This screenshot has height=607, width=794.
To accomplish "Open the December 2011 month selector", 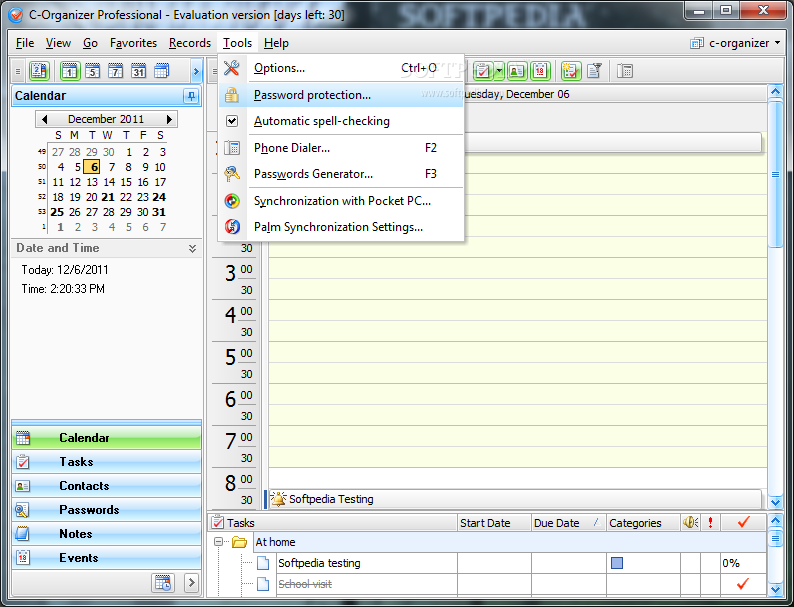I will click(x=106, y=119).
